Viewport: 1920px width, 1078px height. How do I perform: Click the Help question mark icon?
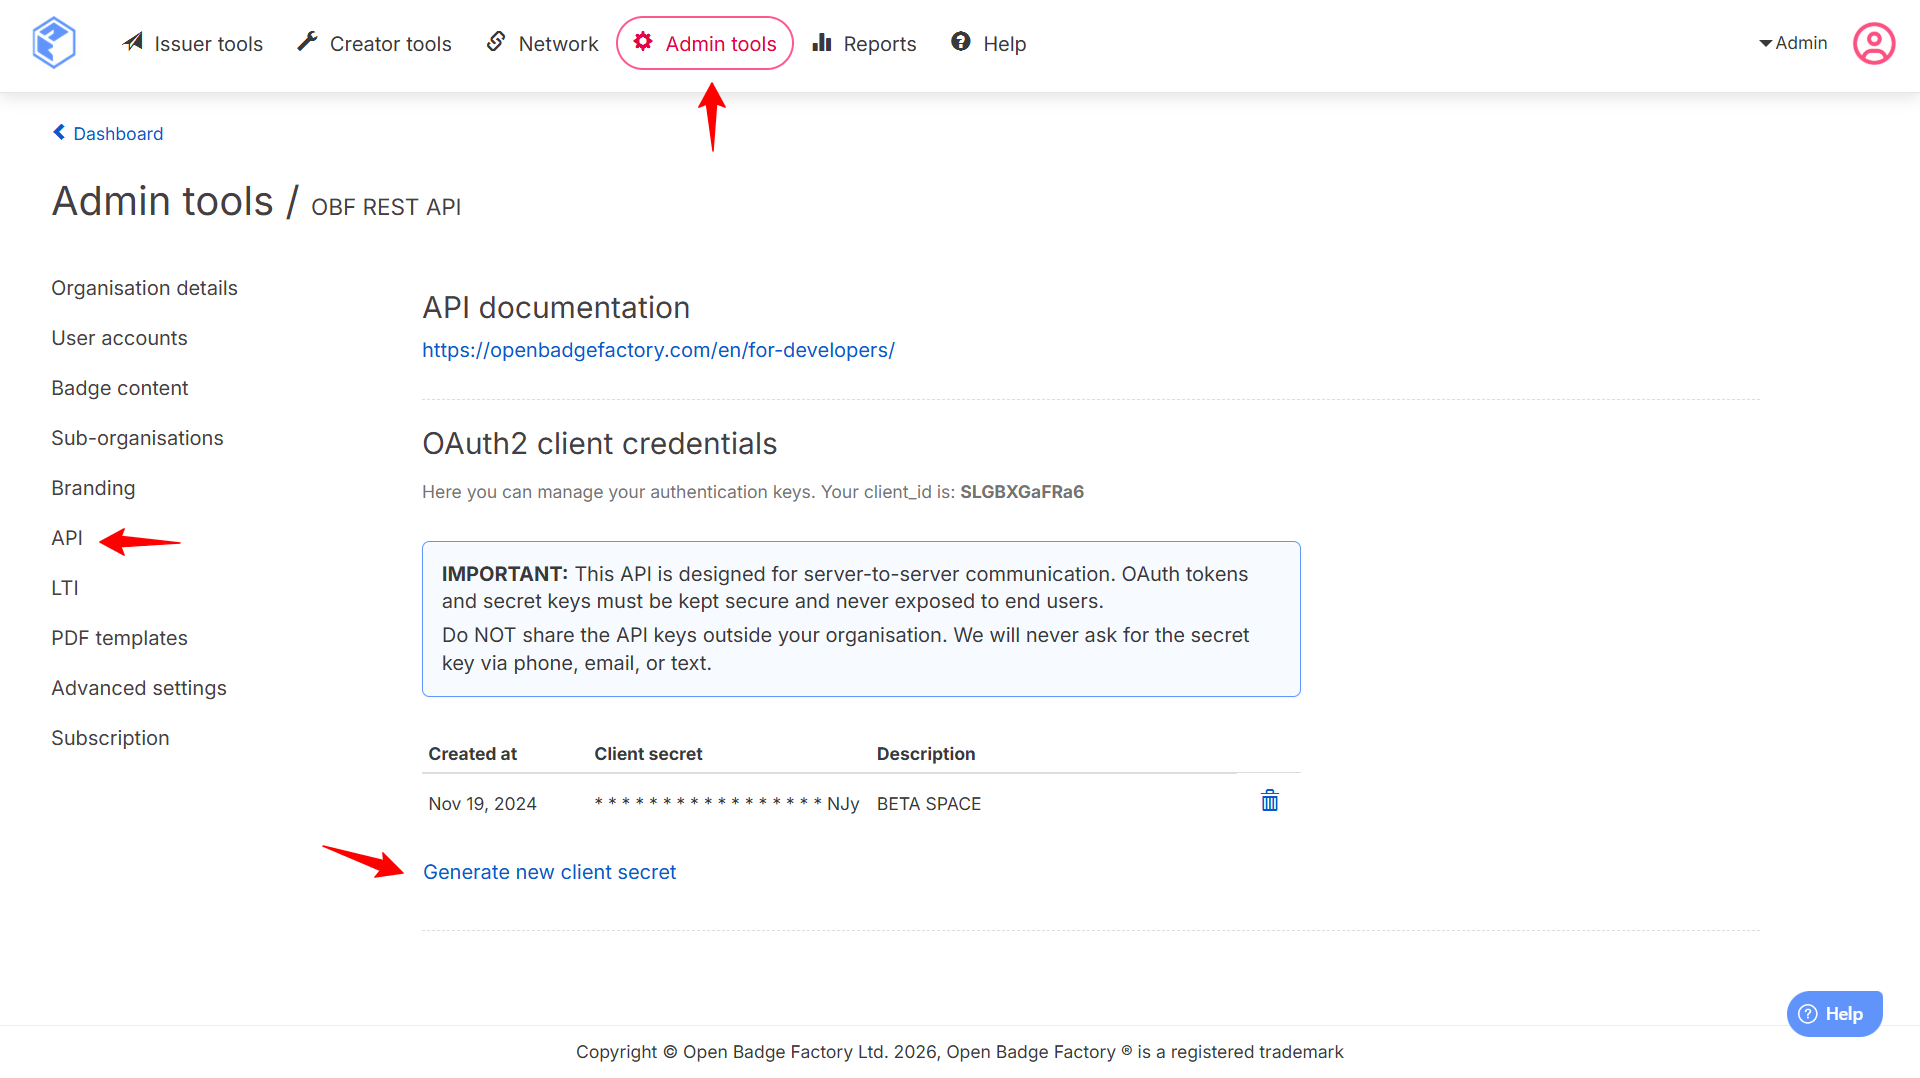(961, 42)
